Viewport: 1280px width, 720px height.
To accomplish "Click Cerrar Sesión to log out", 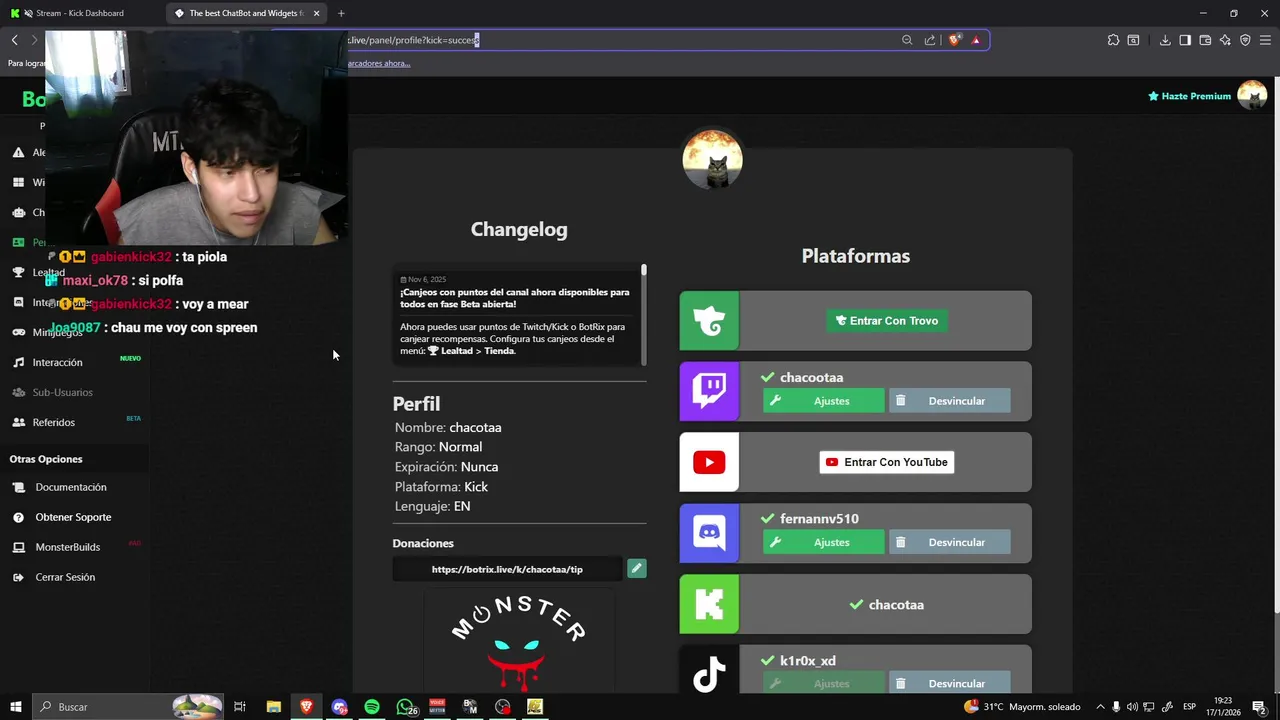I will (65, 577).
